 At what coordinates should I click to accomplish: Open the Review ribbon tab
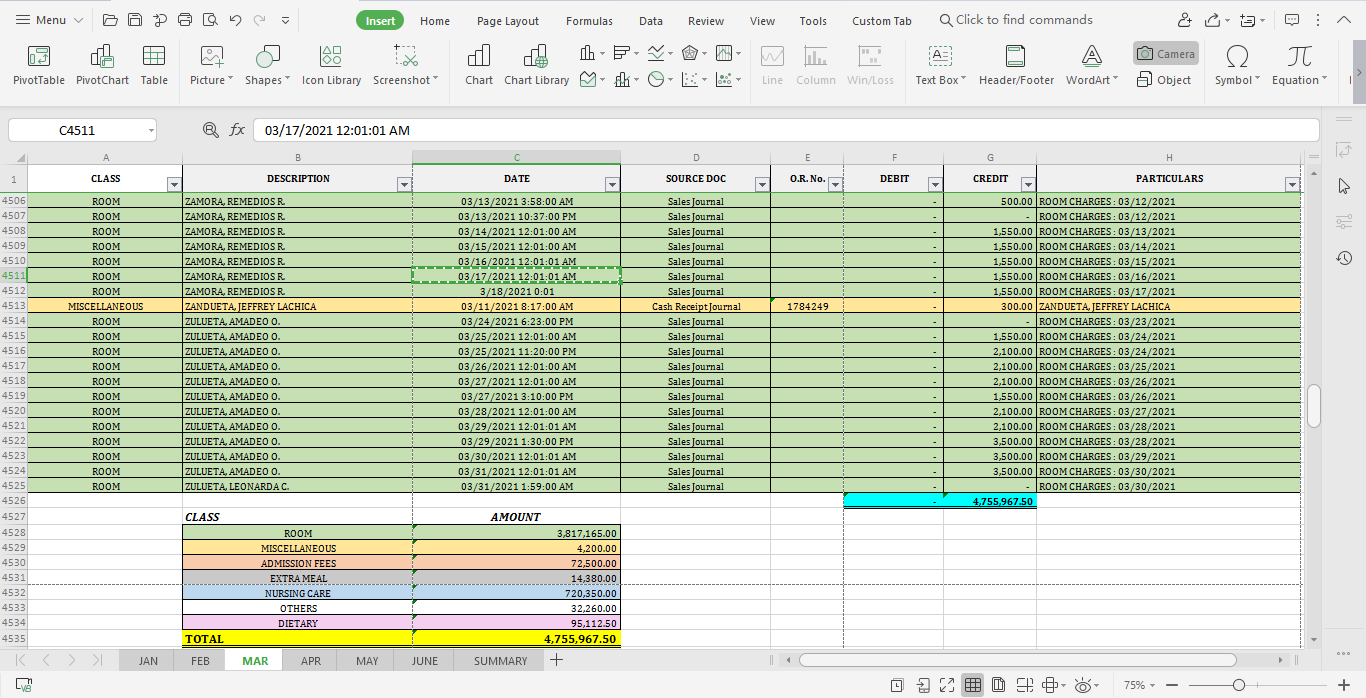706,21
